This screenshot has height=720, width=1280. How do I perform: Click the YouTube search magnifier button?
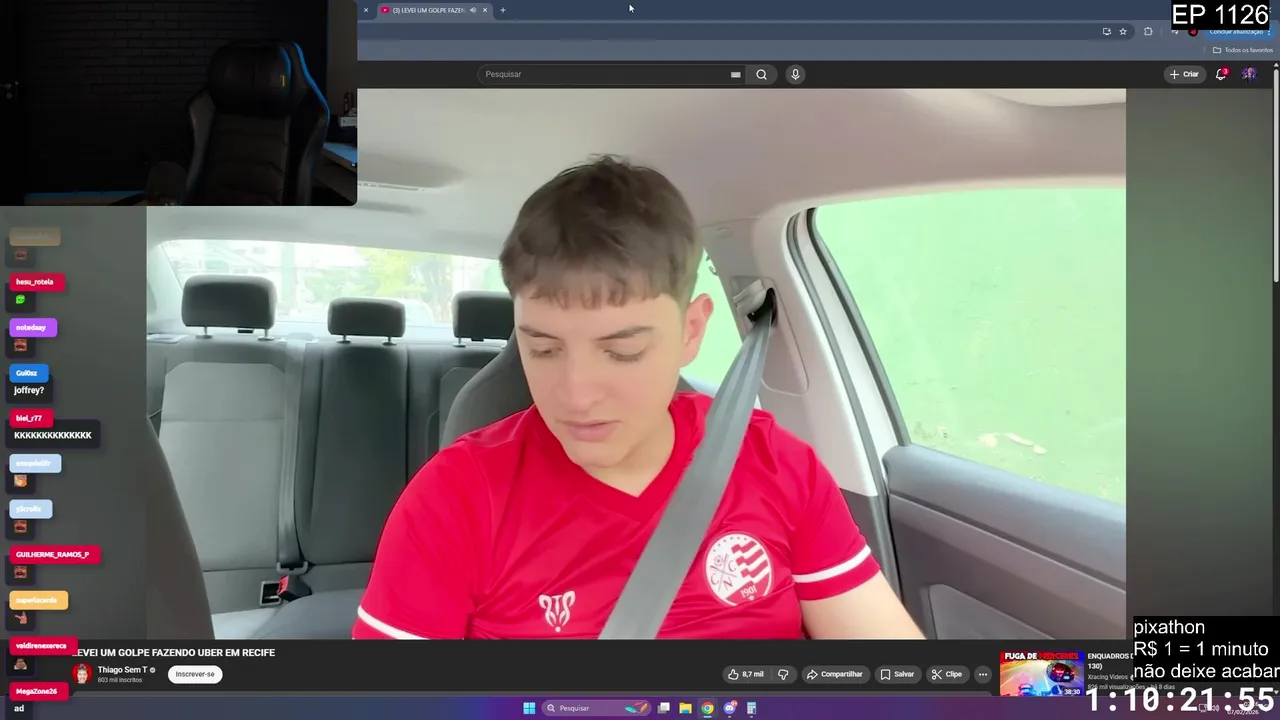tap(761, 74)
